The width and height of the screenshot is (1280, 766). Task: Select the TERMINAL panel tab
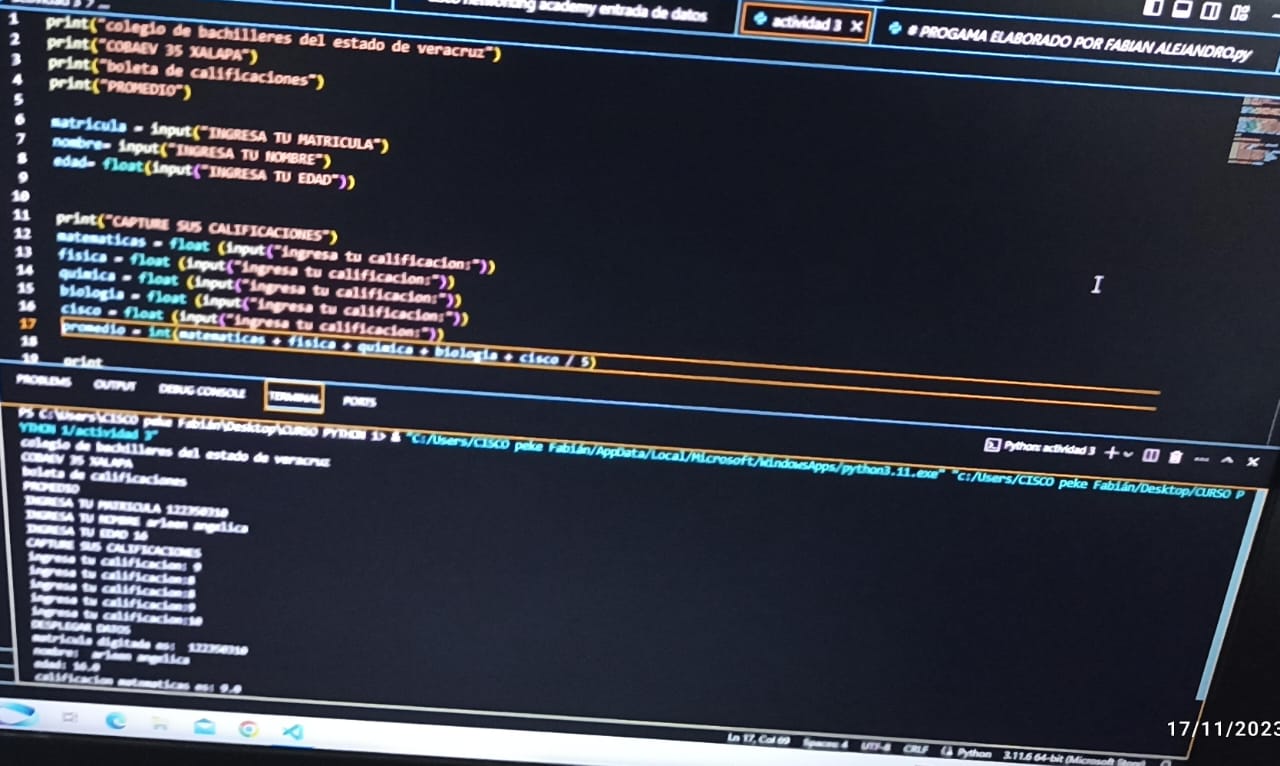(294, 397)
